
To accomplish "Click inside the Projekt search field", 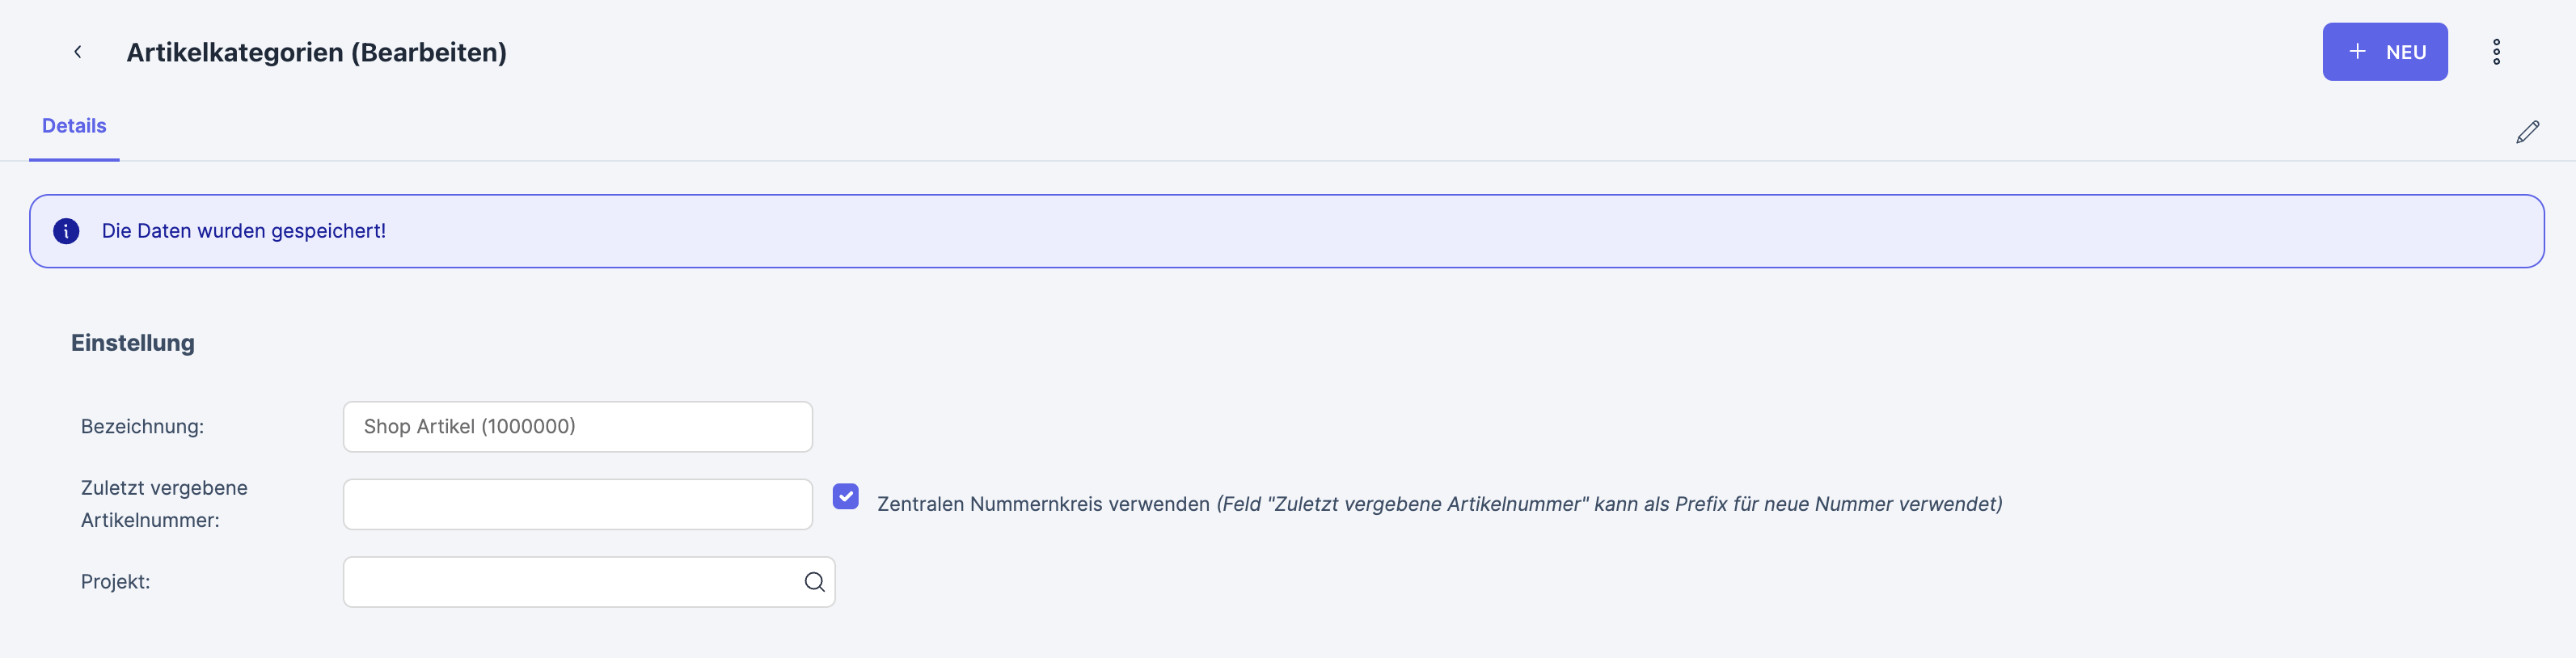I will (570, 582).
